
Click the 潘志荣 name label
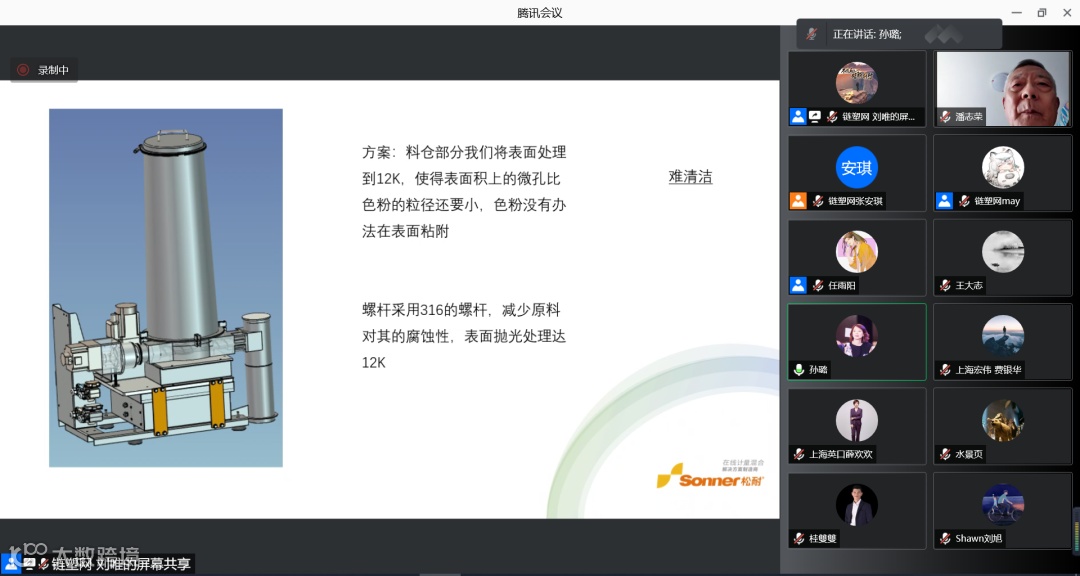[x=969, y=117]
